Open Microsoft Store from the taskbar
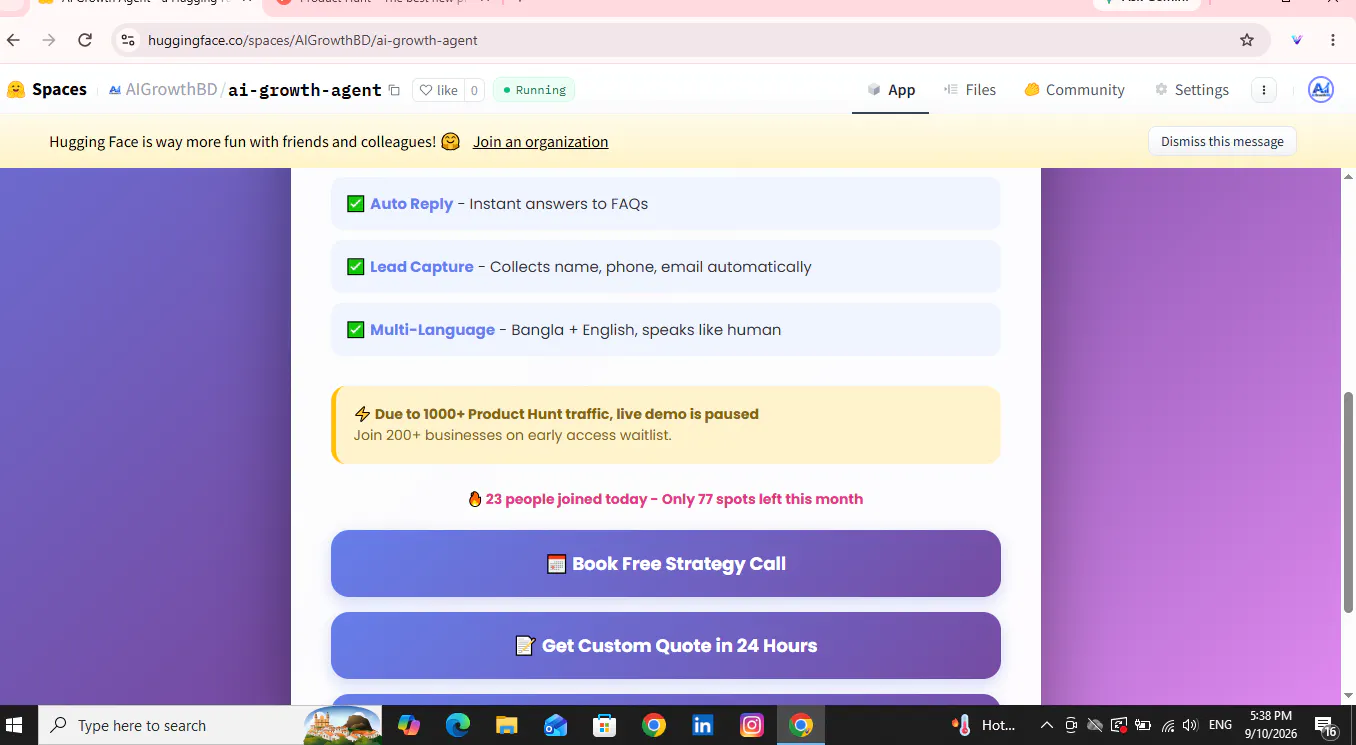The height and width of the screenshot is (745, 1356). pos(605,725)
